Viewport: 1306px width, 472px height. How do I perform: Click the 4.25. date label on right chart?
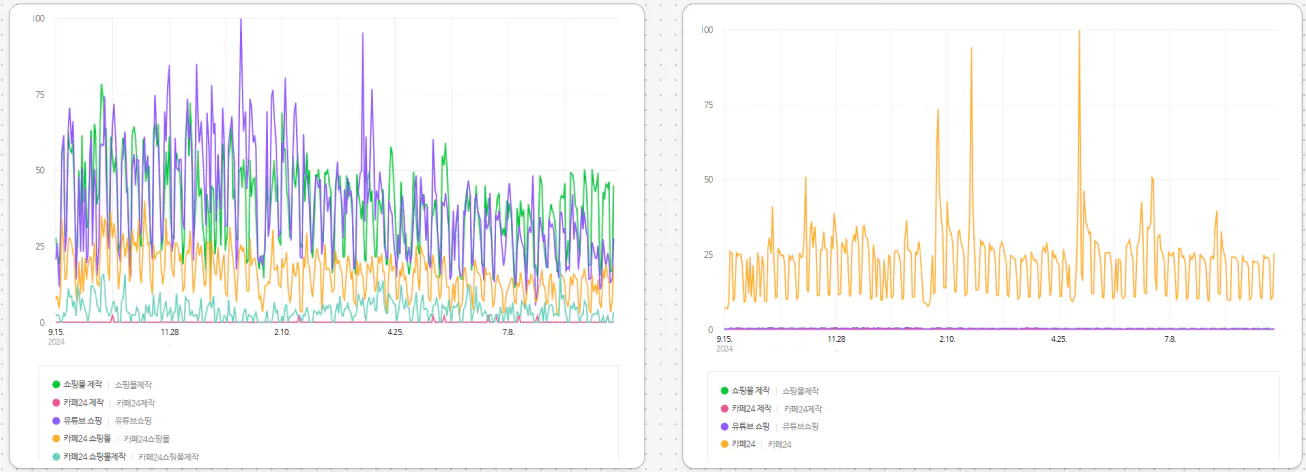pos(1059,339)
